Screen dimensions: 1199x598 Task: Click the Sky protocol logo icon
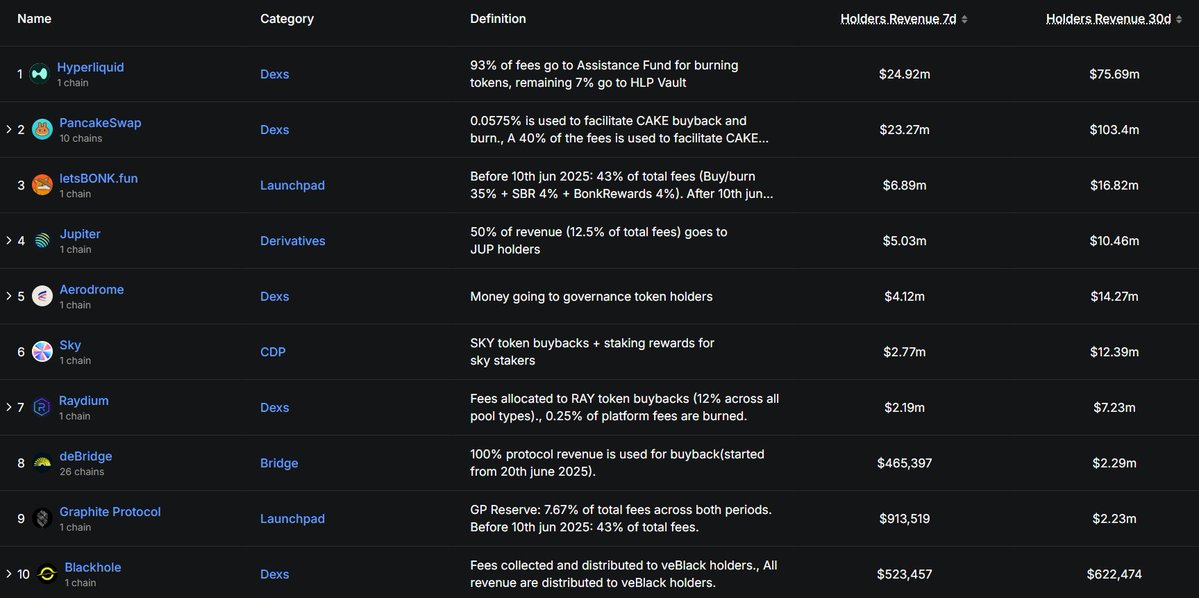(42, 352)
